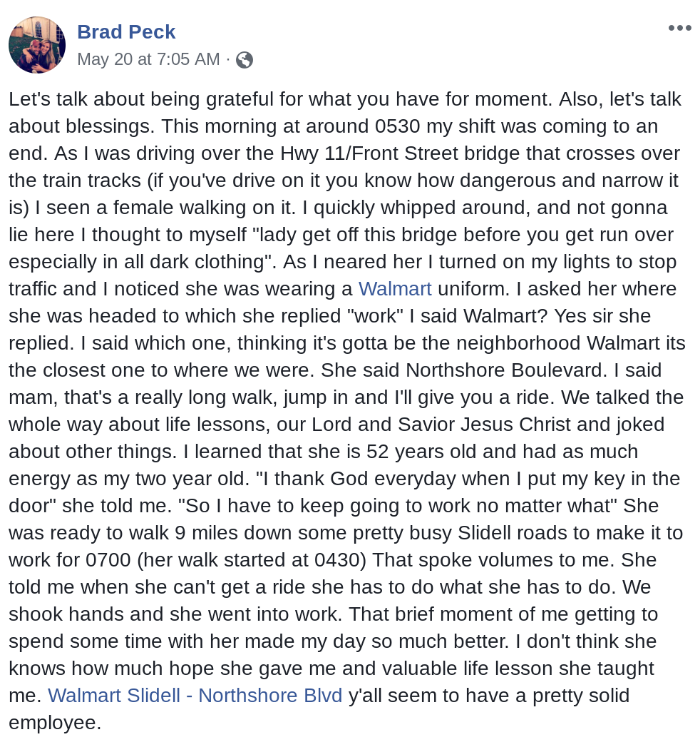Open the three-dot post options menu
The height and width of the screenshot is (742, 700).
coord(680,28)
